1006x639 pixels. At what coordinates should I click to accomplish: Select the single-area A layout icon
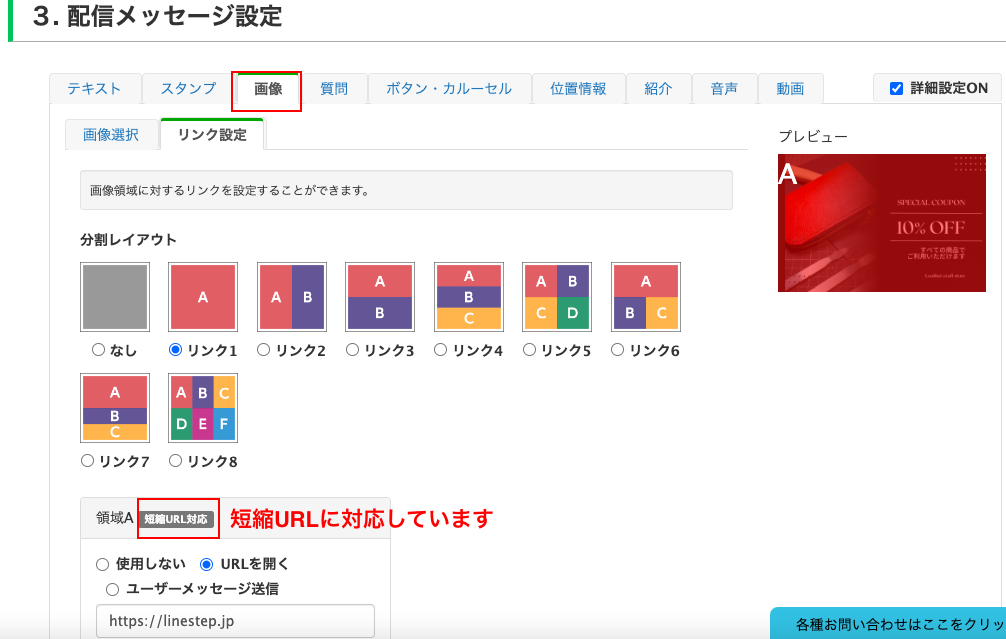click(x=203, y=297)
